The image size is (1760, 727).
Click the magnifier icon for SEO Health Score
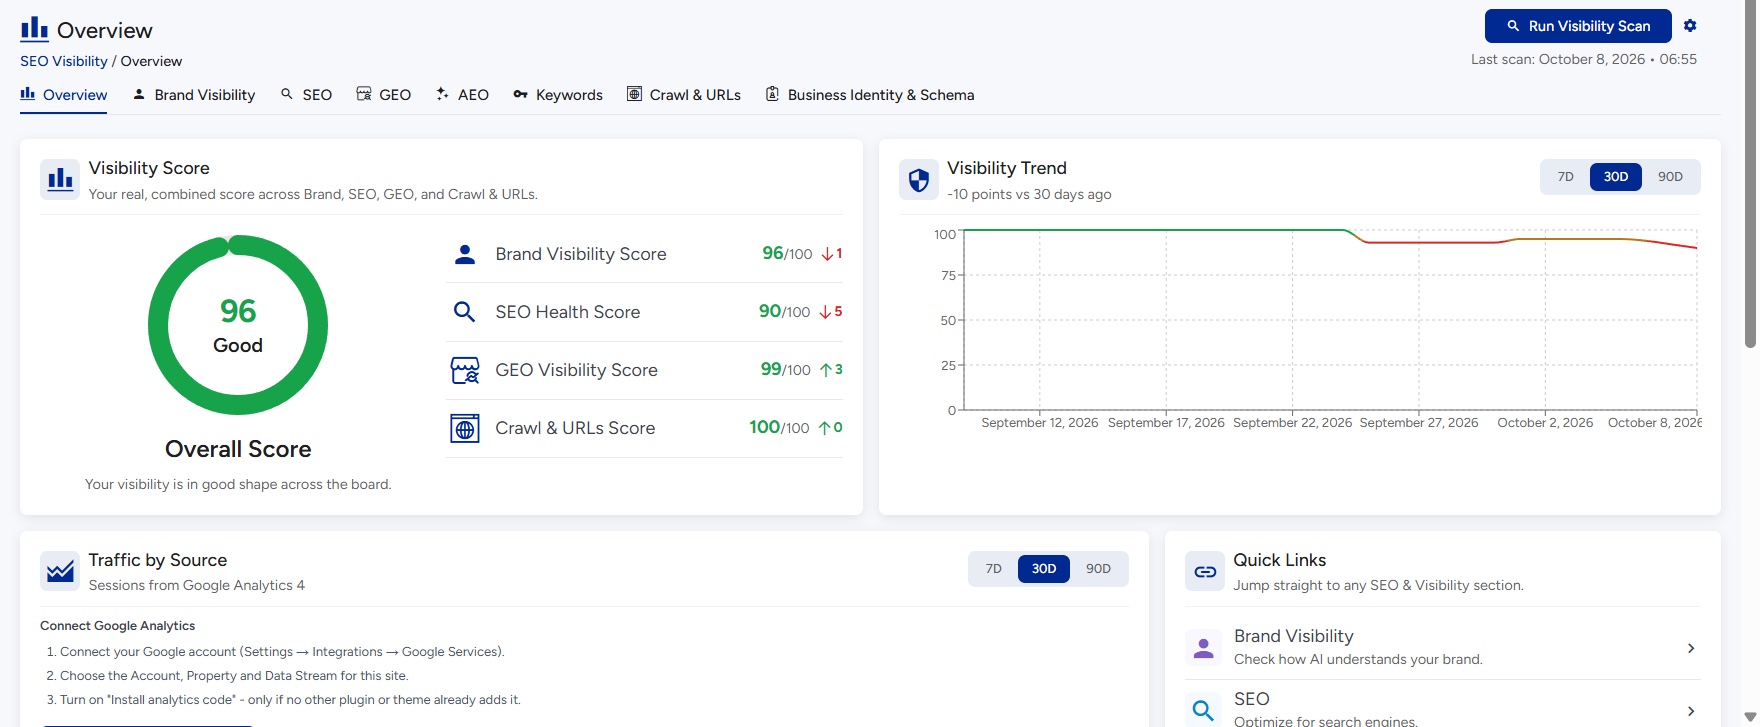(464, 312)
